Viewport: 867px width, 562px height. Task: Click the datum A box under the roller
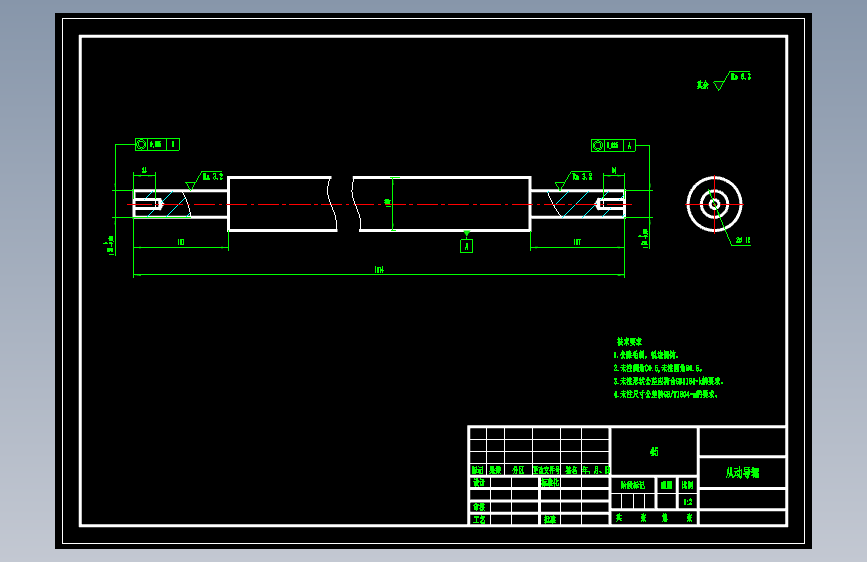pos(466,246)
